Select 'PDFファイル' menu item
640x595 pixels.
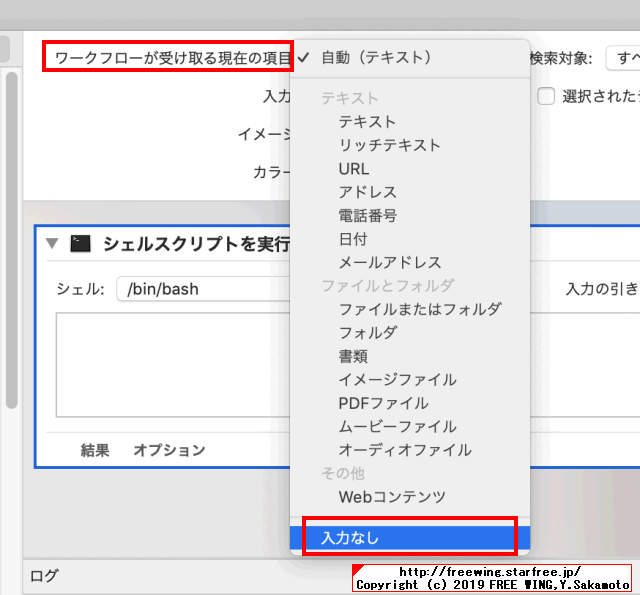[x=410, y=403]
